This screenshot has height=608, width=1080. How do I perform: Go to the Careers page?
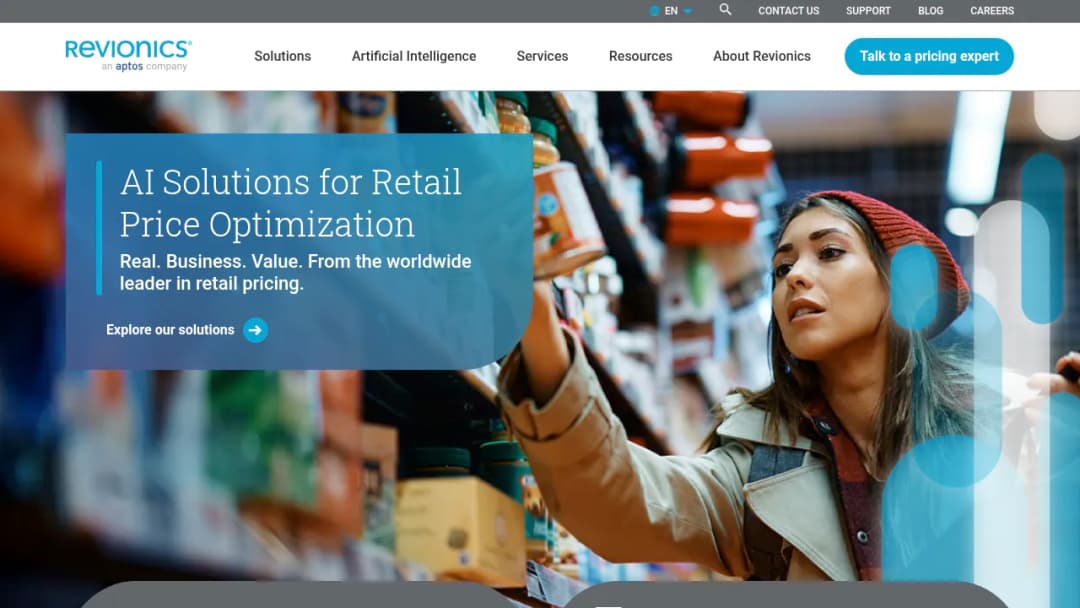[992, 11]
